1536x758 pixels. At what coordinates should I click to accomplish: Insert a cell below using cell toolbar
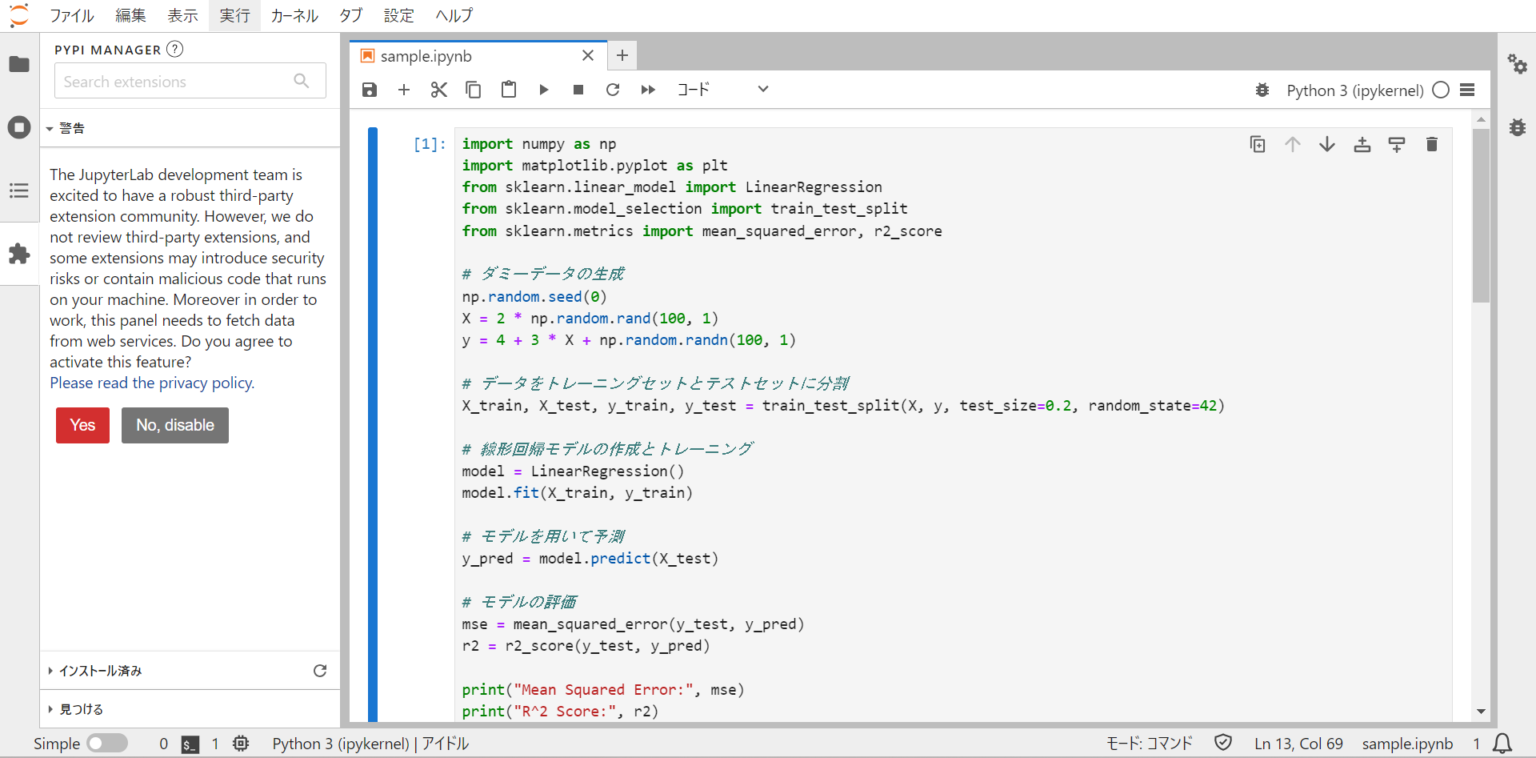pos(1396,143)
